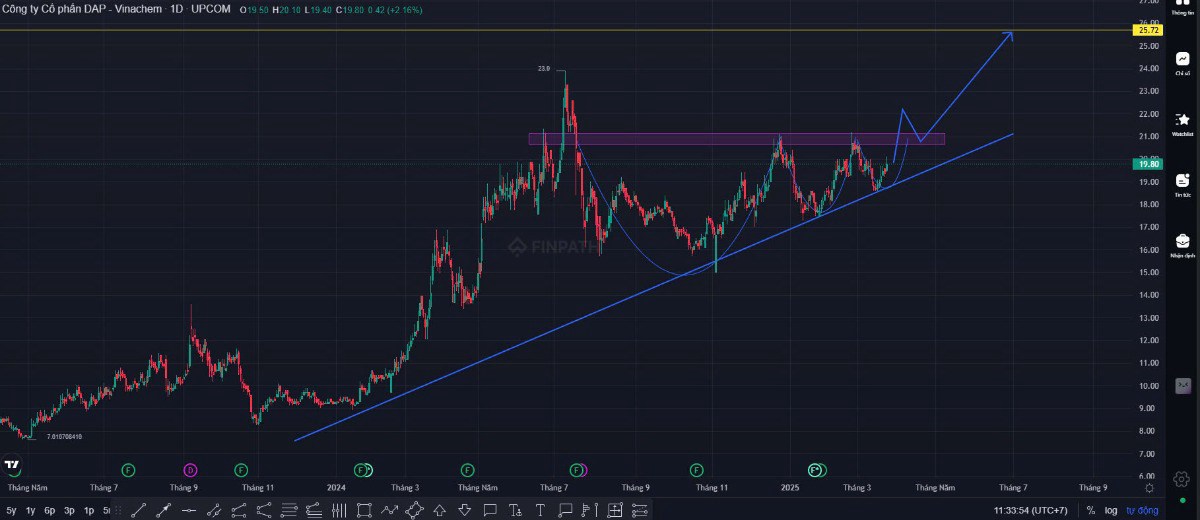Select the arrow down marker tool
This screenshot has height=520, width=1200.
tap(464, 509)
